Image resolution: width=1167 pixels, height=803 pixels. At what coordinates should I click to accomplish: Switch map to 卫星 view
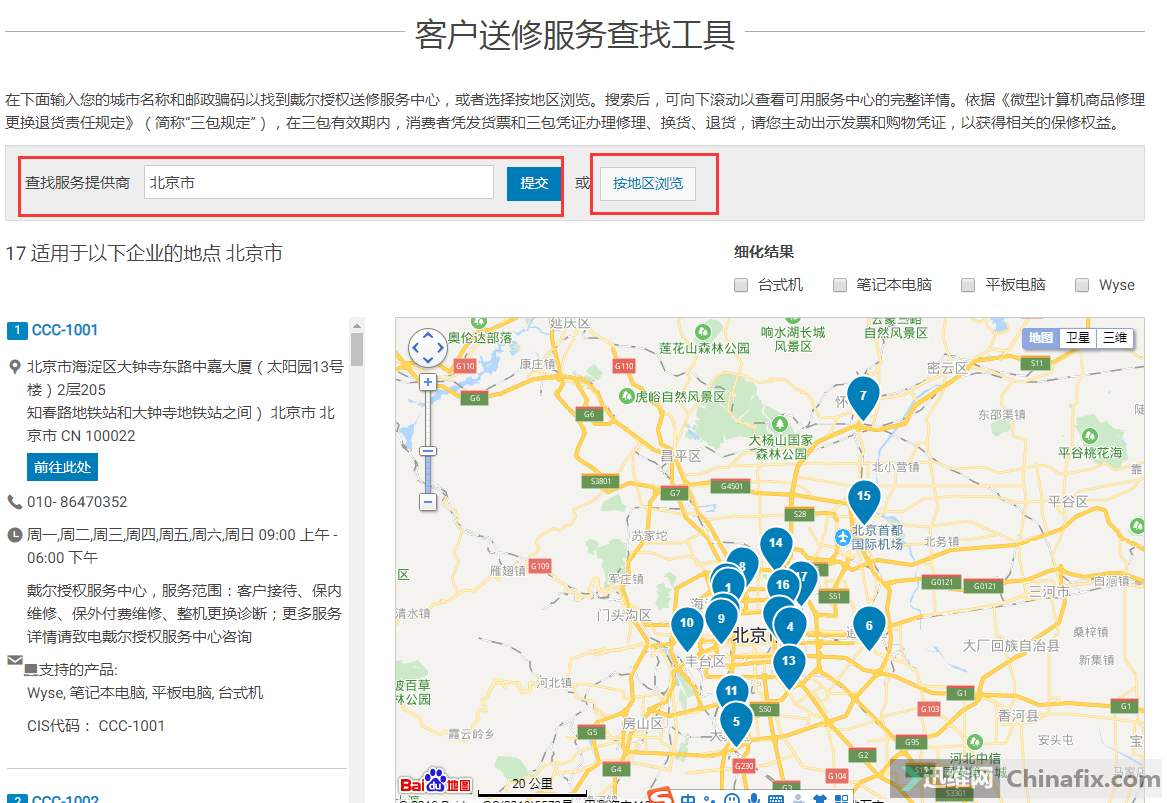coord(1077,338)
